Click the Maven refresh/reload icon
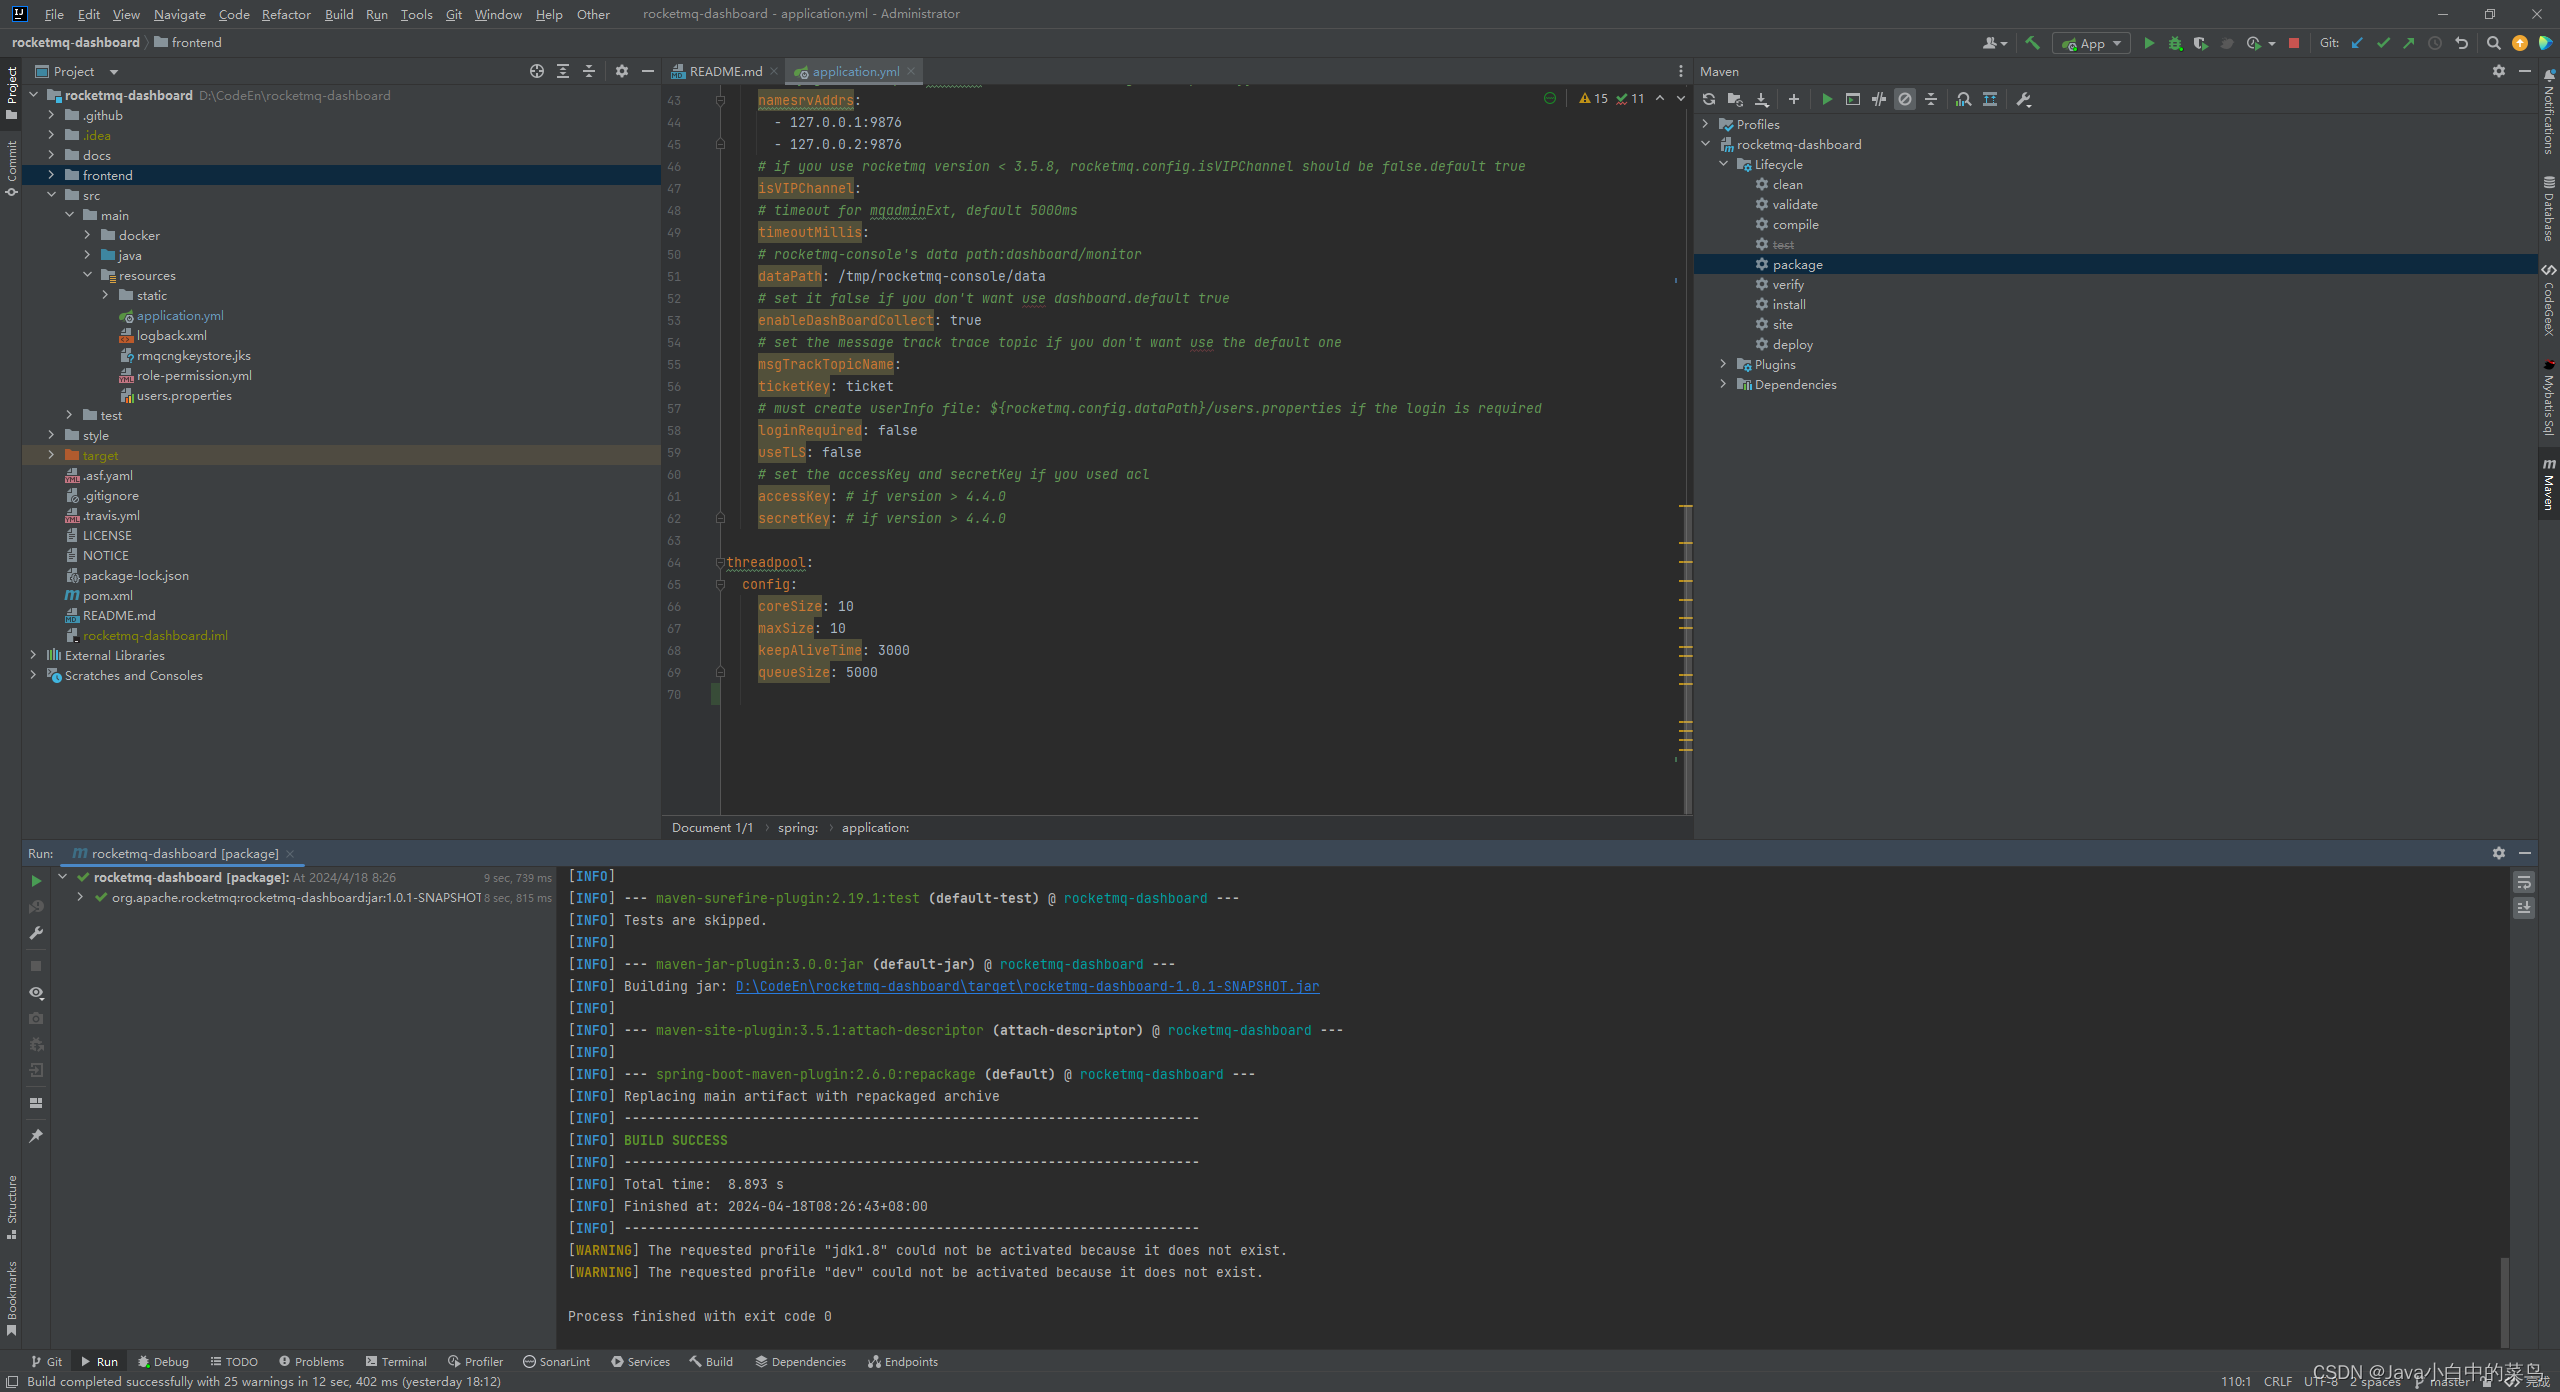This screenshot has width=2560, height=1392. [x=1710, y=98]
